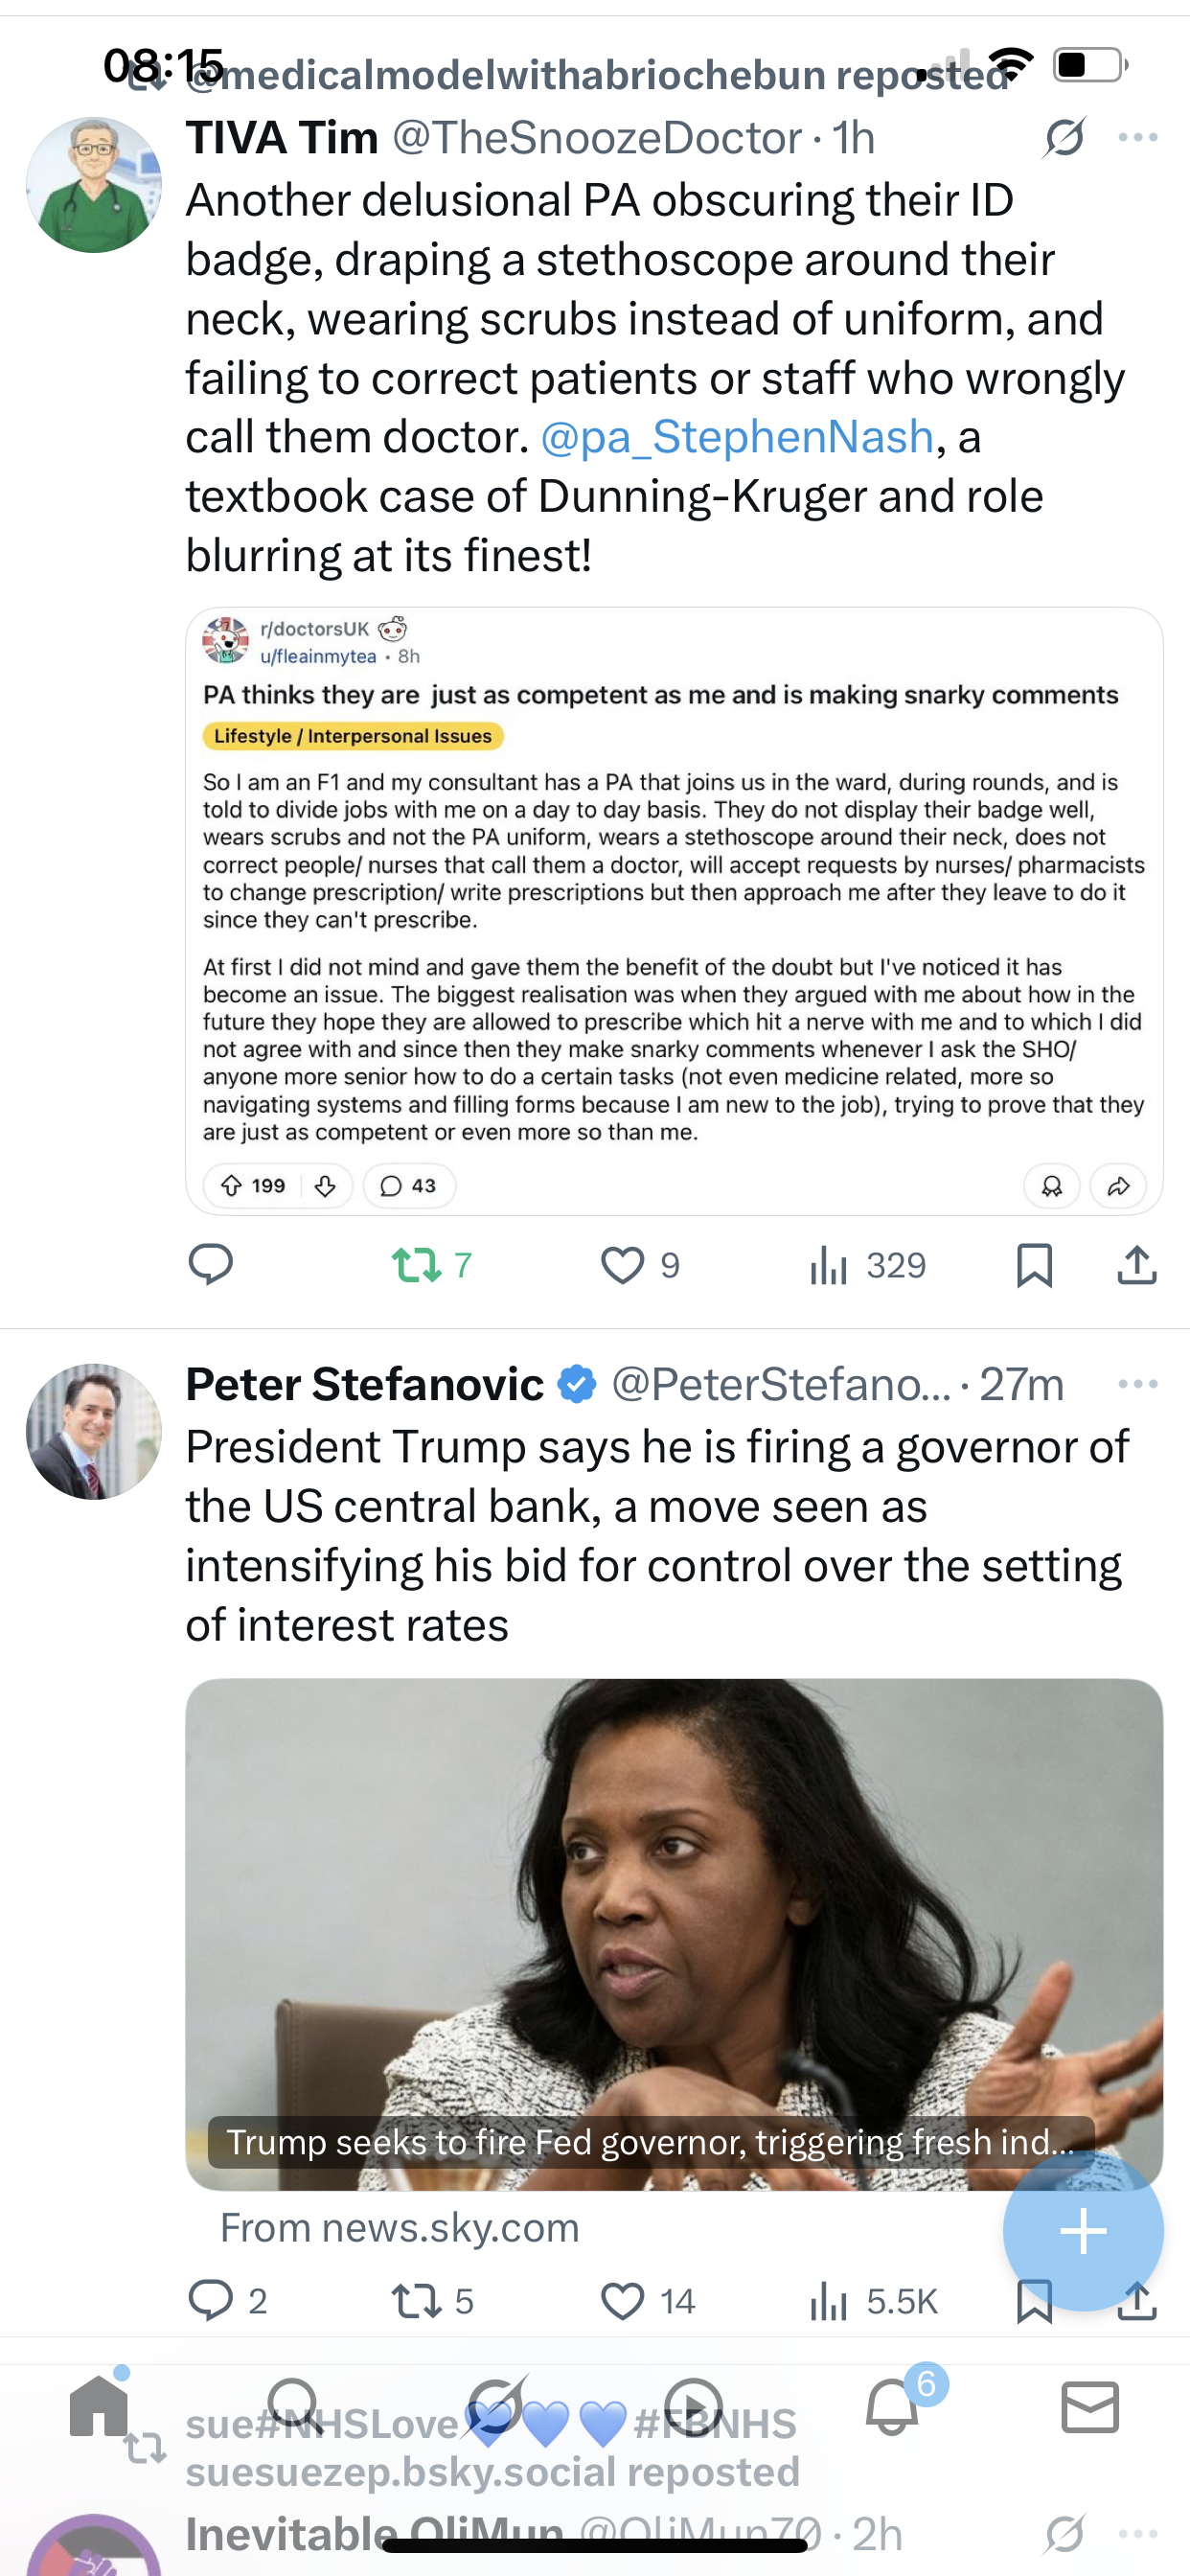Viewport: 1190px width, 2576px height.
Task: Open the Notifications bell tab
Action: 892,2407
